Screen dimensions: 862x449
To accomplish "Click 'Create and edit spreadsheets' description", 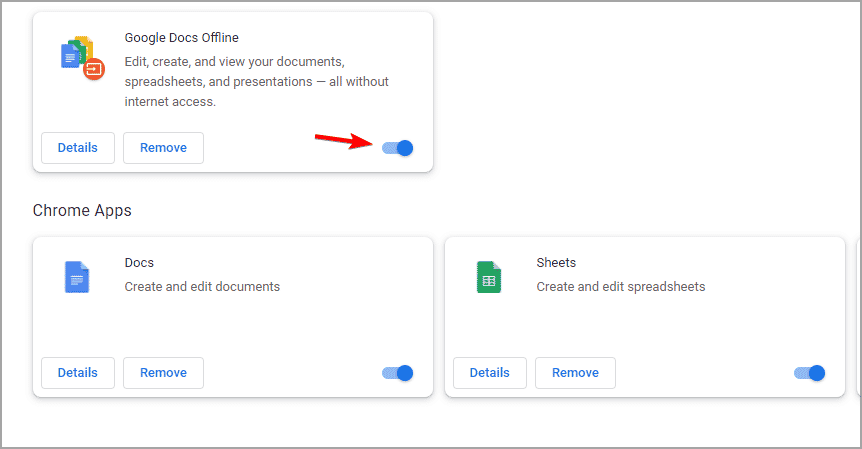I will tap(621, 286).
